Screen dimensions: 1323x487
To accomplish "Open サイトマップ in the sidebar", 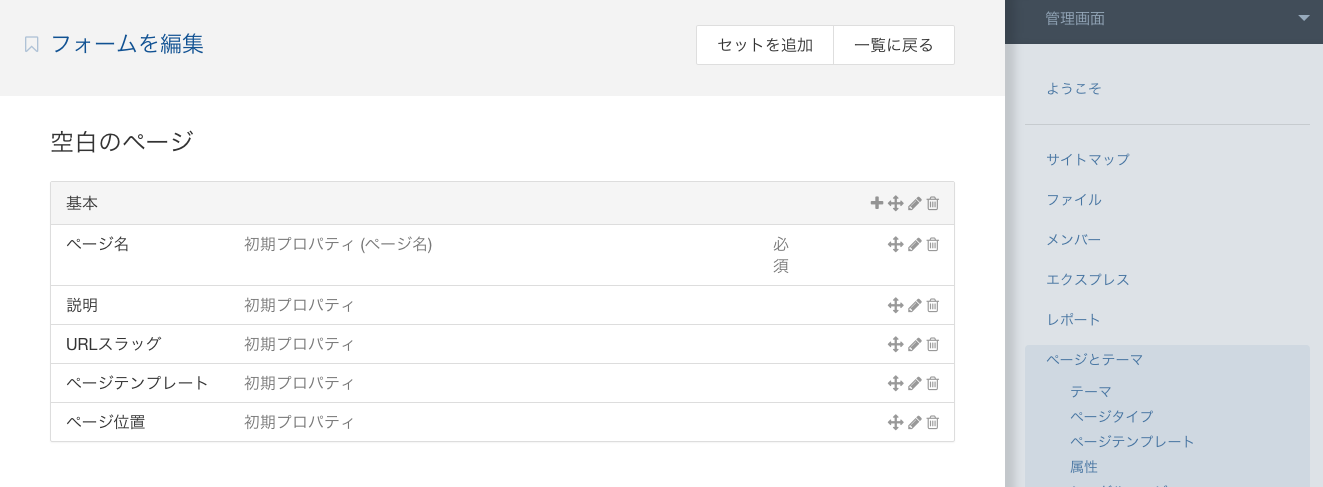I will coord(1088,159).
